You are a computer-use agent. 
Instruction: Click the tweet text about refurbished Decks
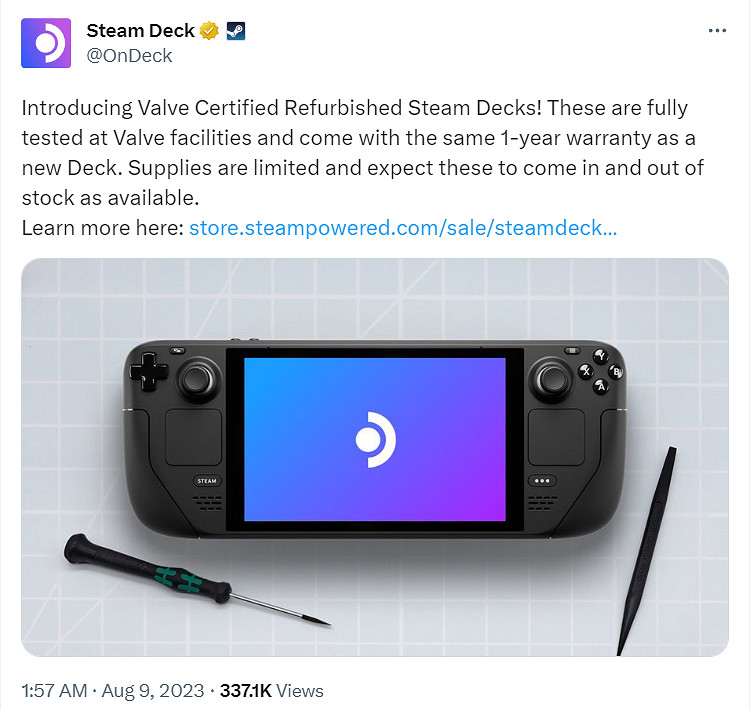pos(363,153)
